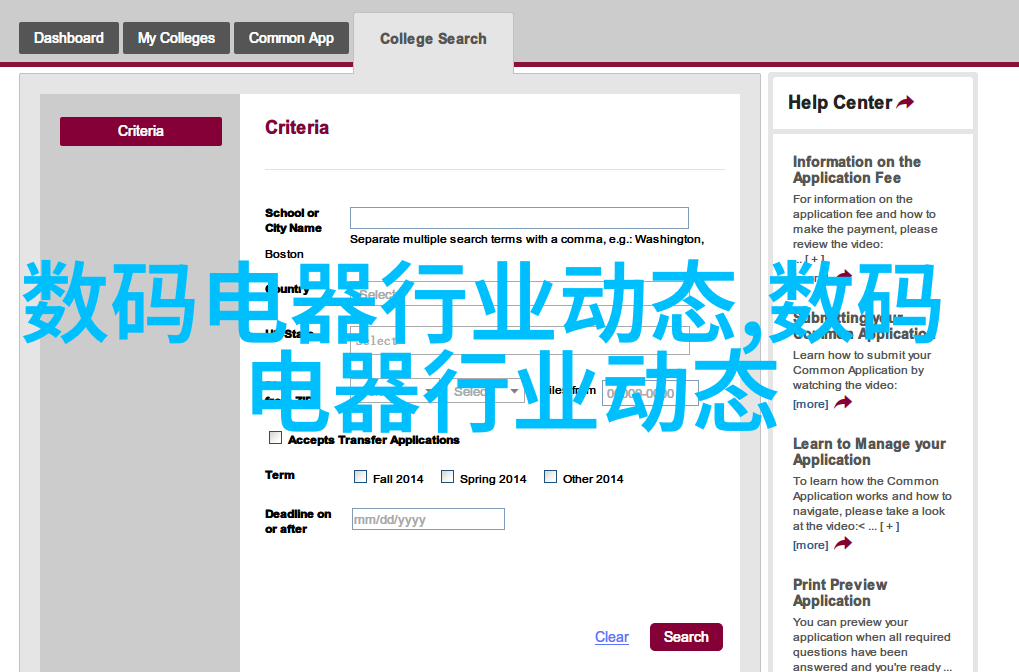Click the Deadline mm/dd/yyyy date field
1019x672 pixels.
[428, 519]
